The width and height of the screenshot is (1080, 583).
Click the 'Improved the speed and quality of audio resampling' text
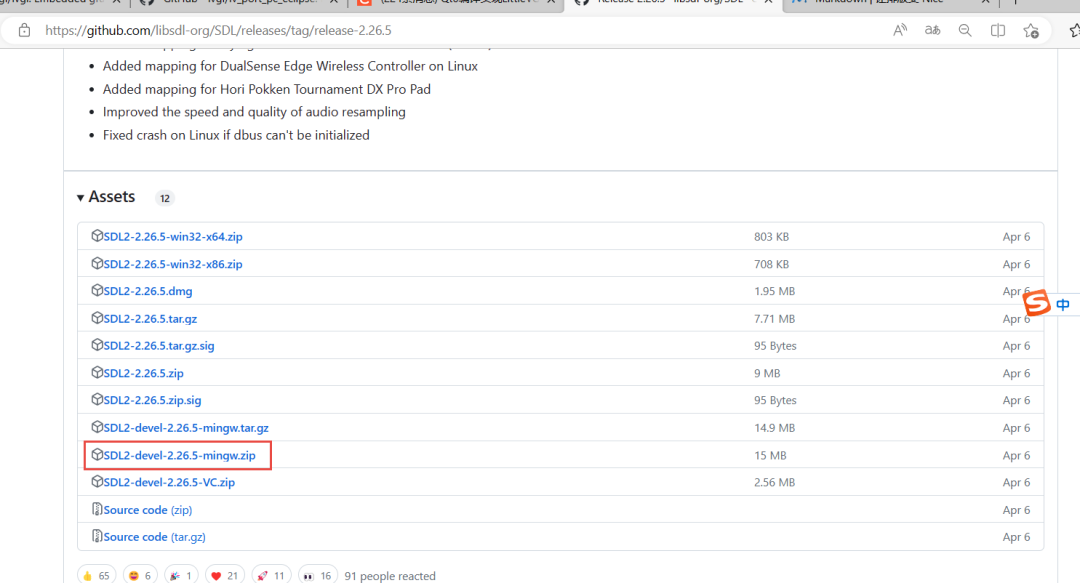tap(254, 112)
